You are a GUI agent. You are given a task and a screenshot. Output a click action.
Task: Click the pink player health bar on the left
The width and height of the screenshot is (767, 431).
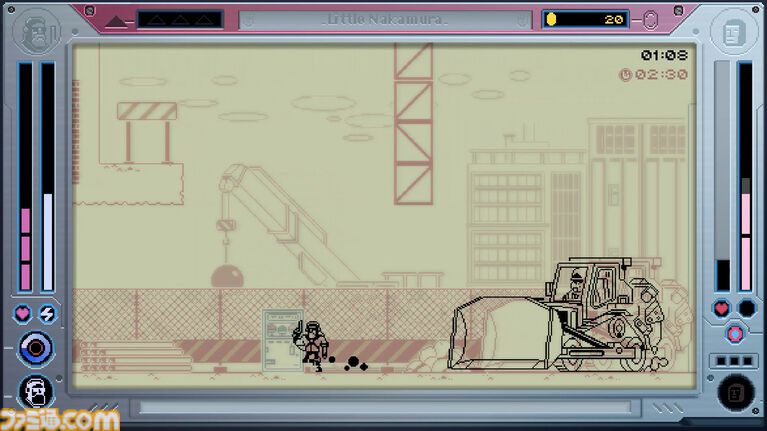(25, 177)
